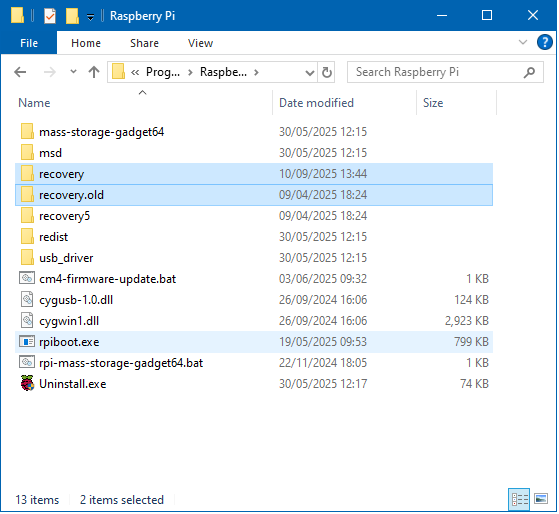Navigate back with the left arrow
The height and width of the screenshot is (514, 559).
coord(20,72)
